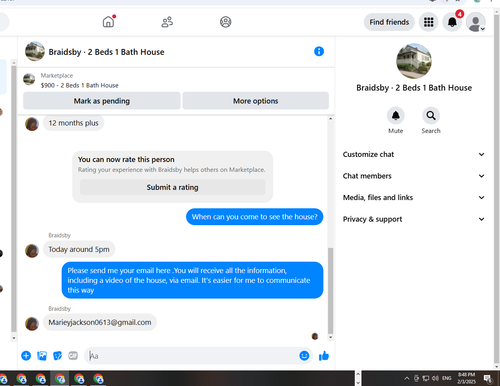Image resolution: width=500 pixels, height=386 pixels.
Task: Click the right panel name Braidsby 2 Beds 1 Bath House
Action: (414, 88)
